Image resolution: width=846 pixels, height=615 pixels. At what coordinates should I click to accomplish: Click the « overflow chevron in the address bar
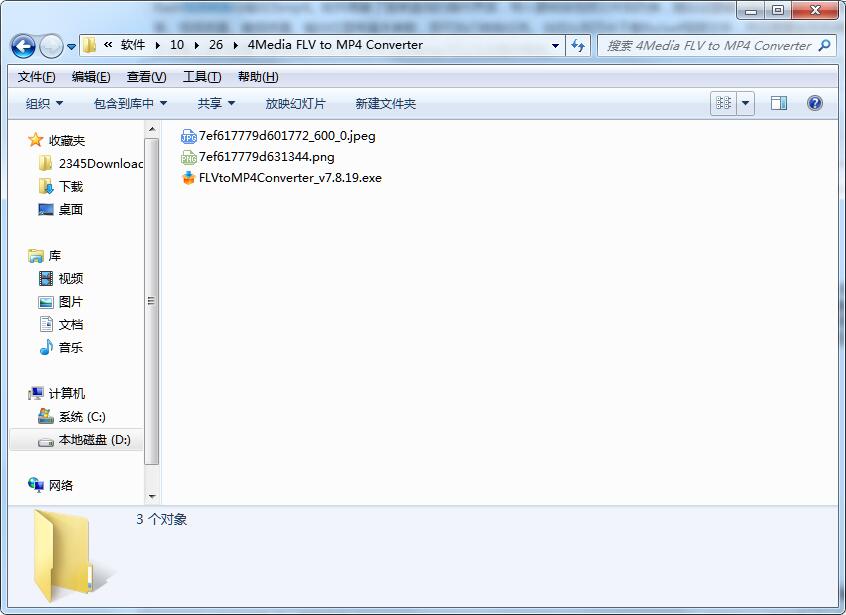[x=108, y=45]
